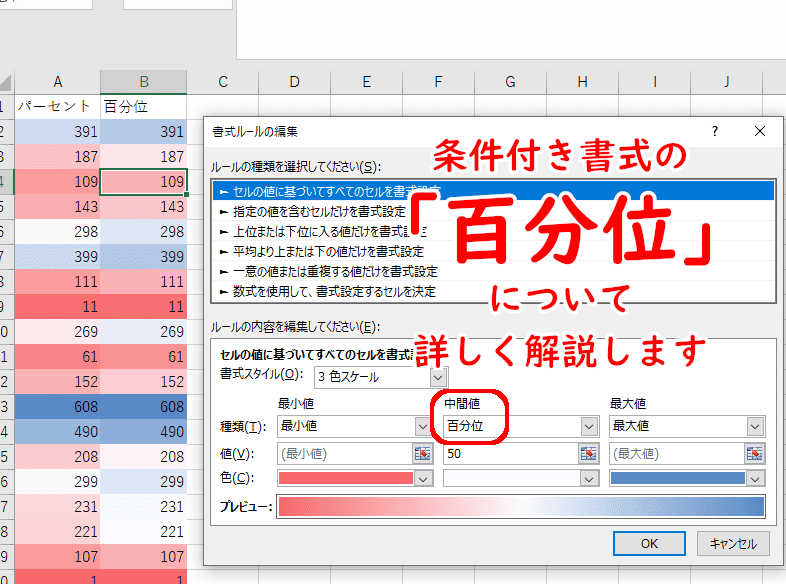Image resolution: width=786 pixels, height=584 pixels.
Task: Click the パーセント header cell
Action: pos(58,106)
